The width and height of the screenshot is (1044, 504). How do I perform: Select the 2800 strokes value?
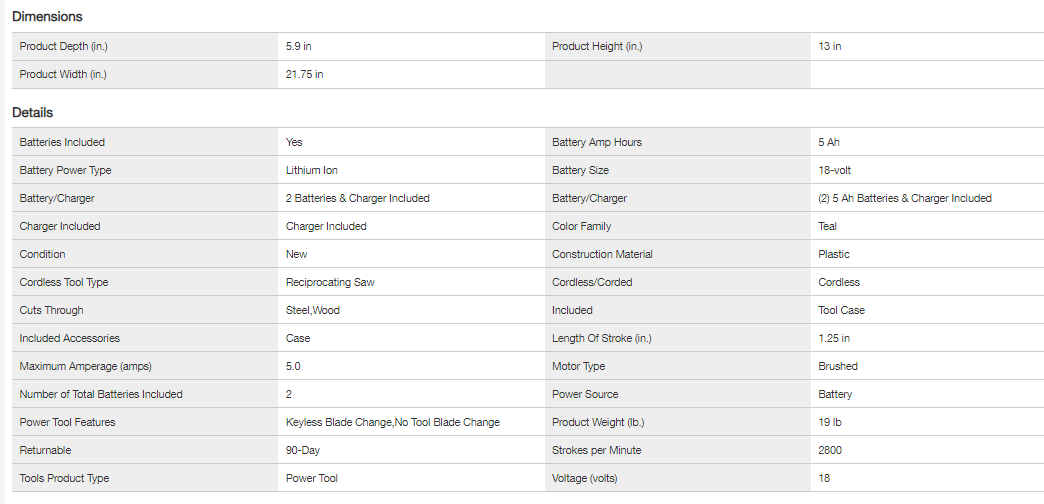click(x=830, y=450)
